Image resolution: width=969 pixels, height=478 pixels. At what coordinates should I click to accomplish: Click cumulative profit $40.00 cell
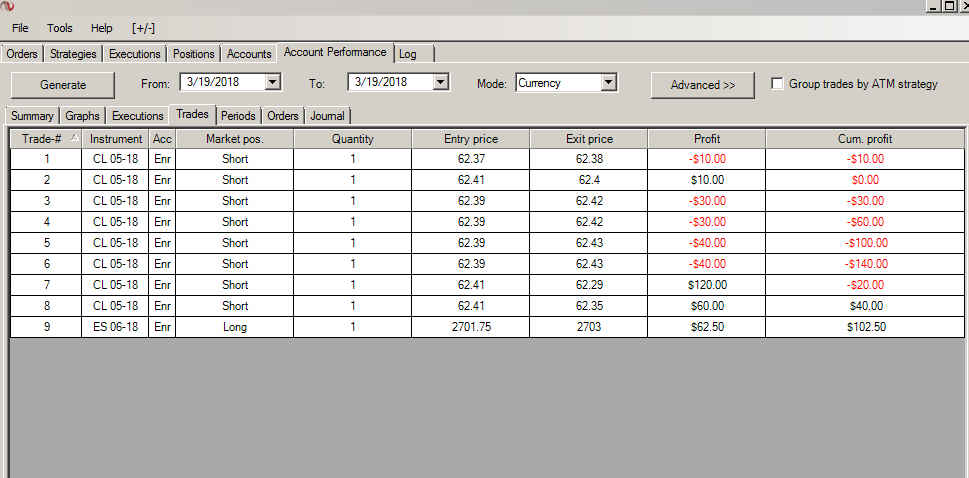tap(865, 306)
